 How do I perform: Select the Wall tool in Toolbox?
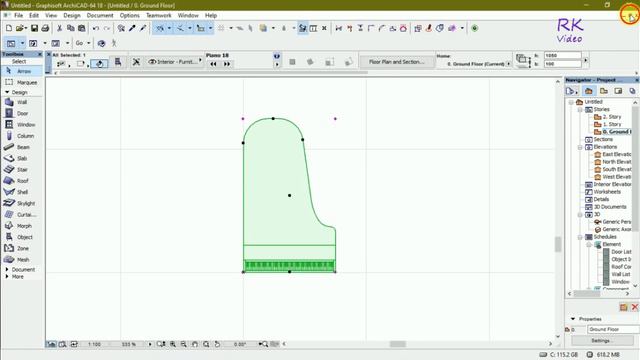click(22, 102)
